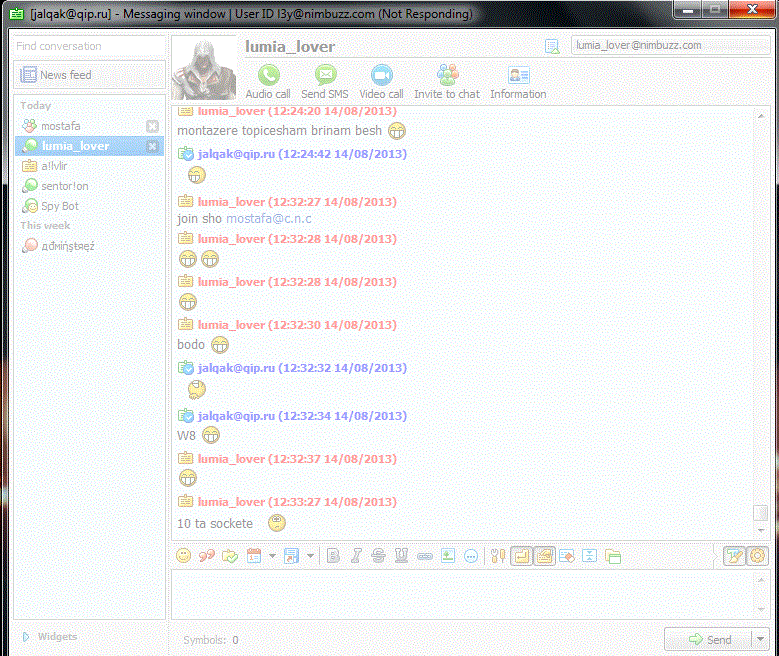Image resolution: width=779 pixels, height=656 pixels.
Task: Click the message templates icon
Action: coord(291,556)
